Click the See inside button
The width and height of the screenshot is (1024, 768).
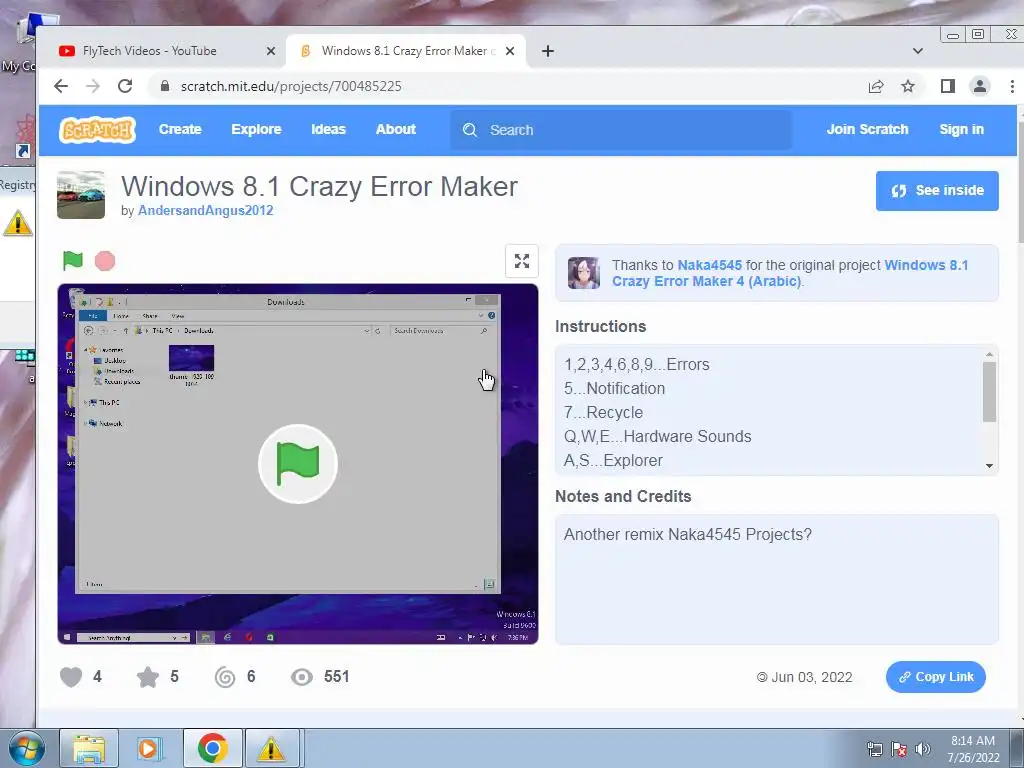coord(937,191)
